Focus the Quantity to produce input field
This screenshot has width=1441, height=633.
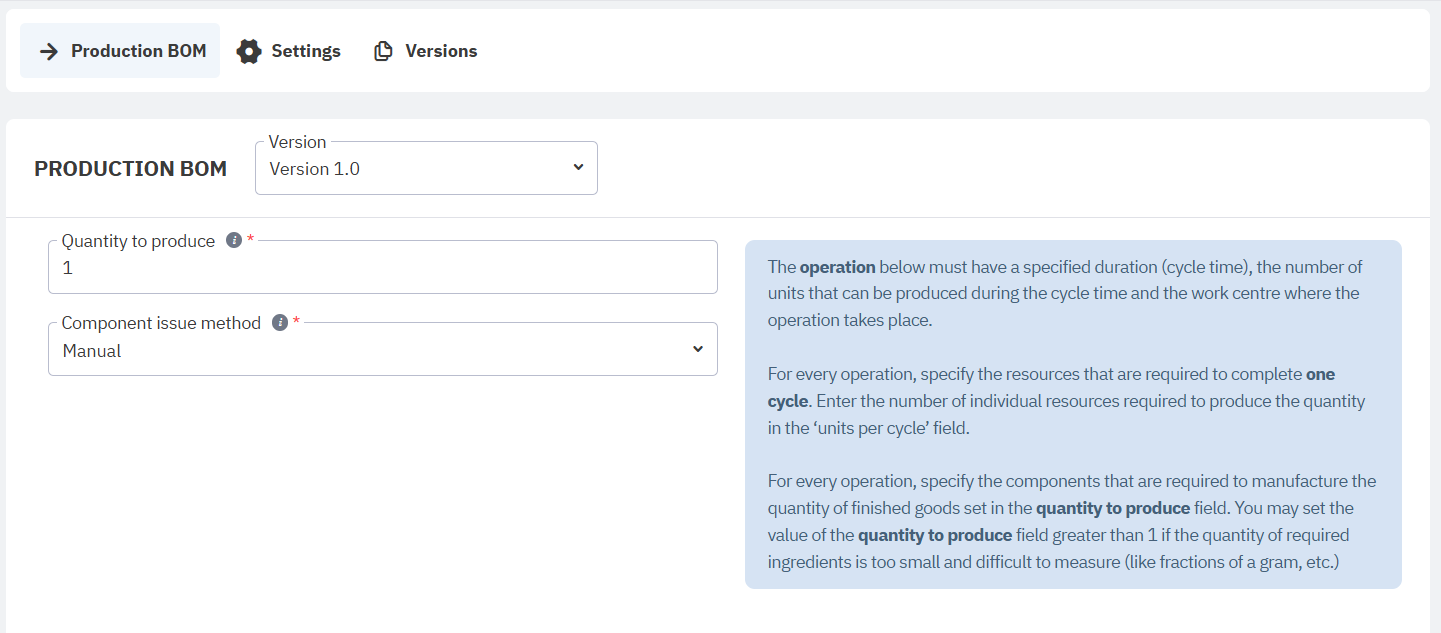click(382, 269)
